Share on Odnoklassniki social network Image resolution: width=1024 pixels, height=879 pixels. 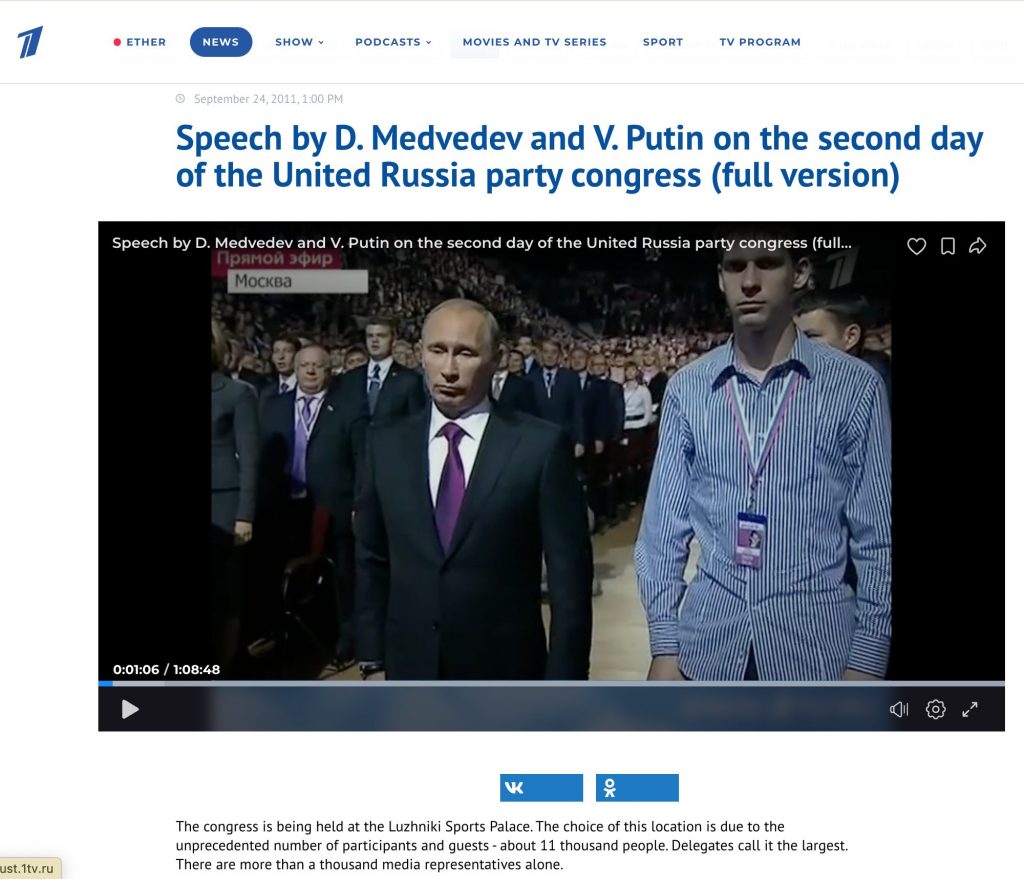(637, 788)
